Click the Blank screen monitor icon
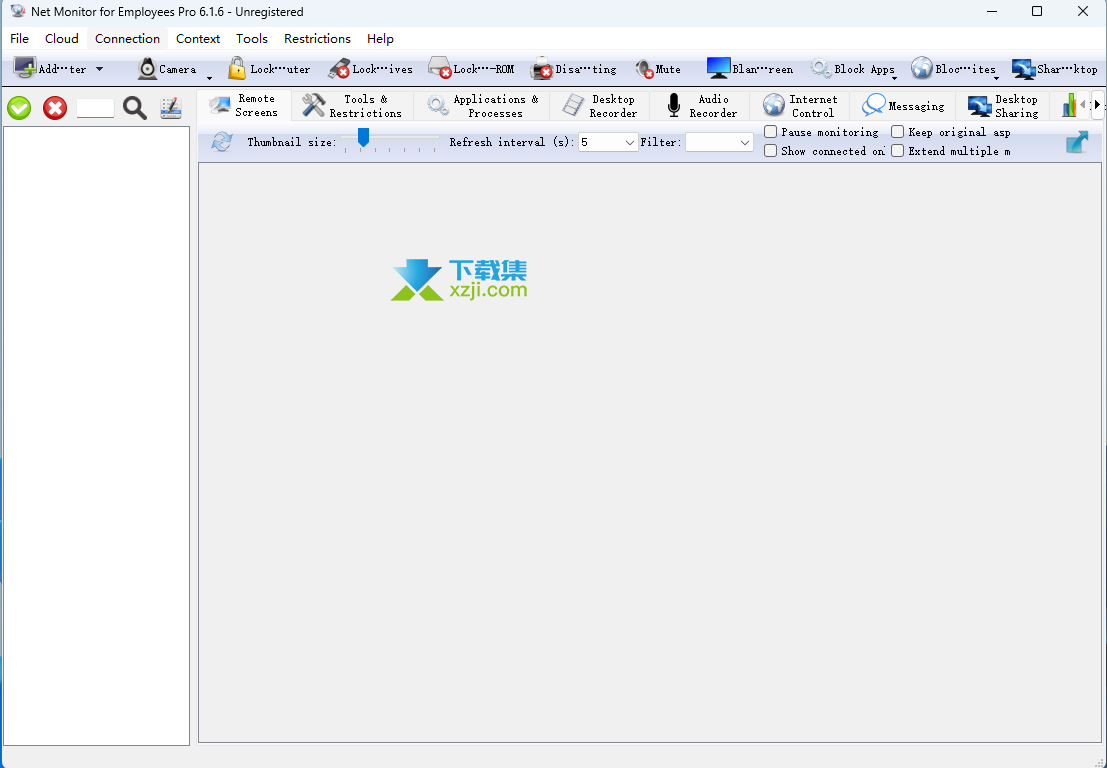 pos(718,68)
